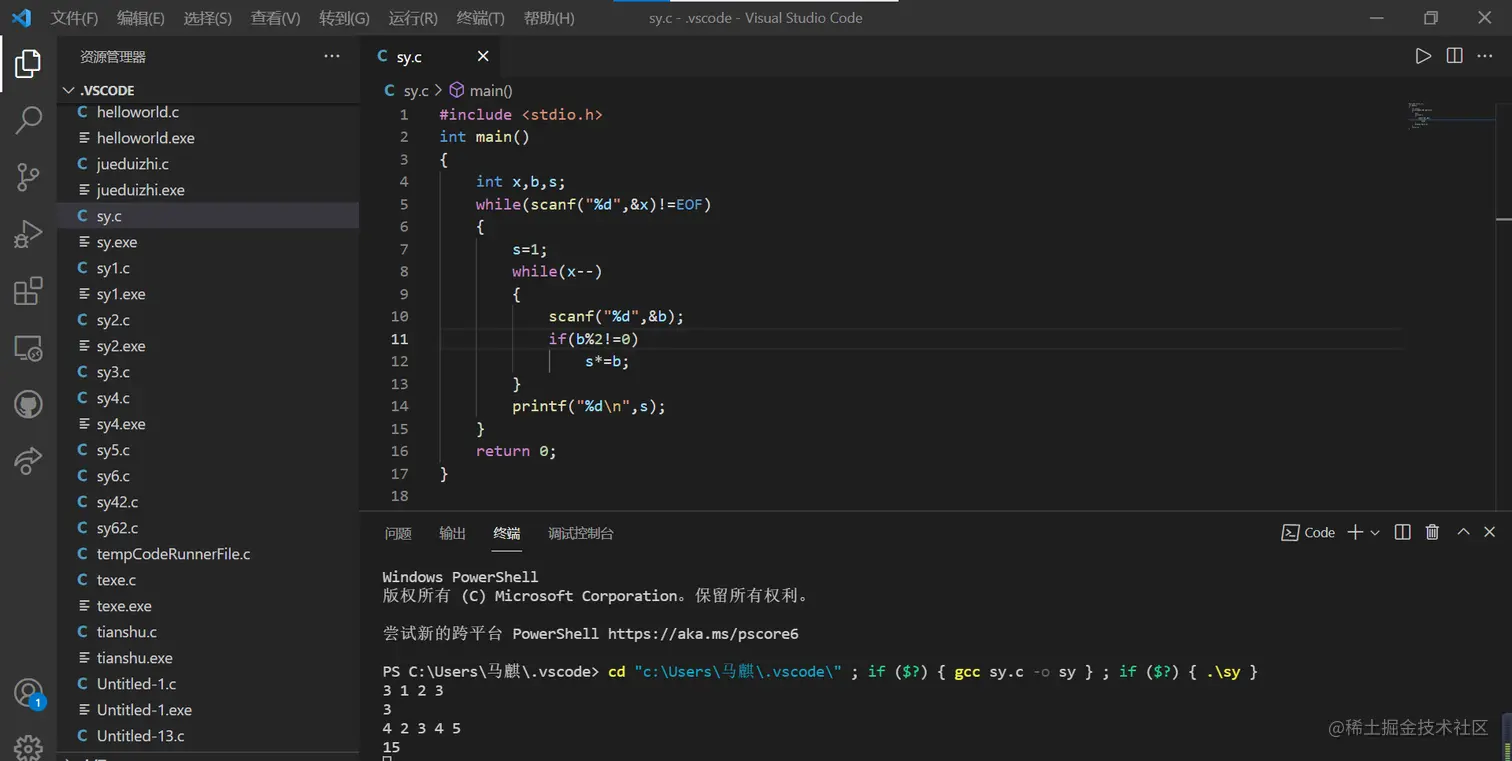Open Explorer panel's more actions ellipsis
Screen dimensions: 1512x761
point(332,56)
